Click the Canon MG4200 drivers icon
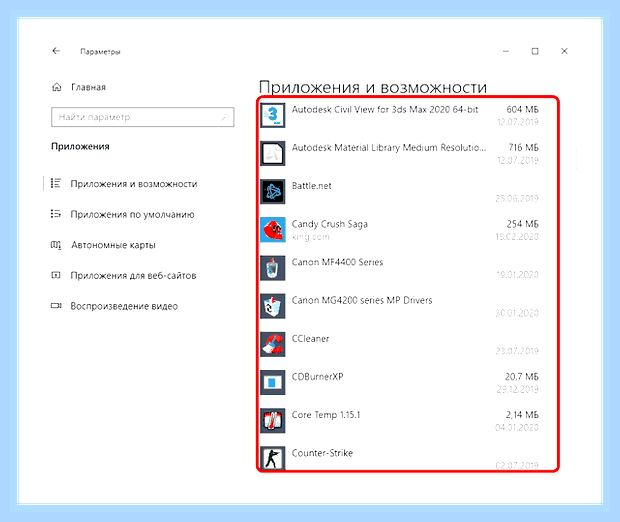 [x=272, y=306]
